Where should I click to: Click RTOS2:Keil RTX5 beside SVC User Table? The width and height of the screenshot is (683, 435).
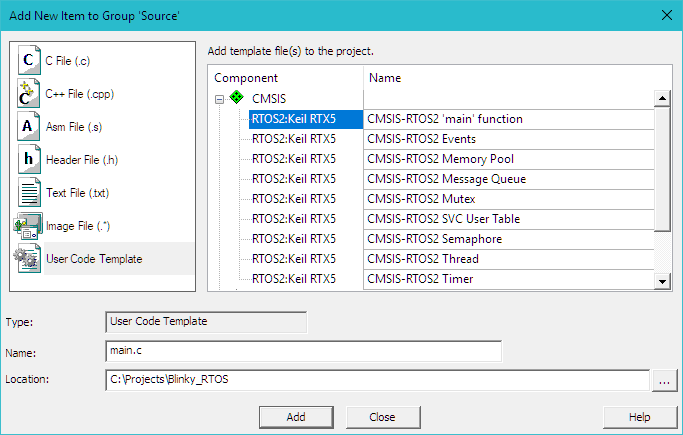pyautogui.click(x=294, y=219)
